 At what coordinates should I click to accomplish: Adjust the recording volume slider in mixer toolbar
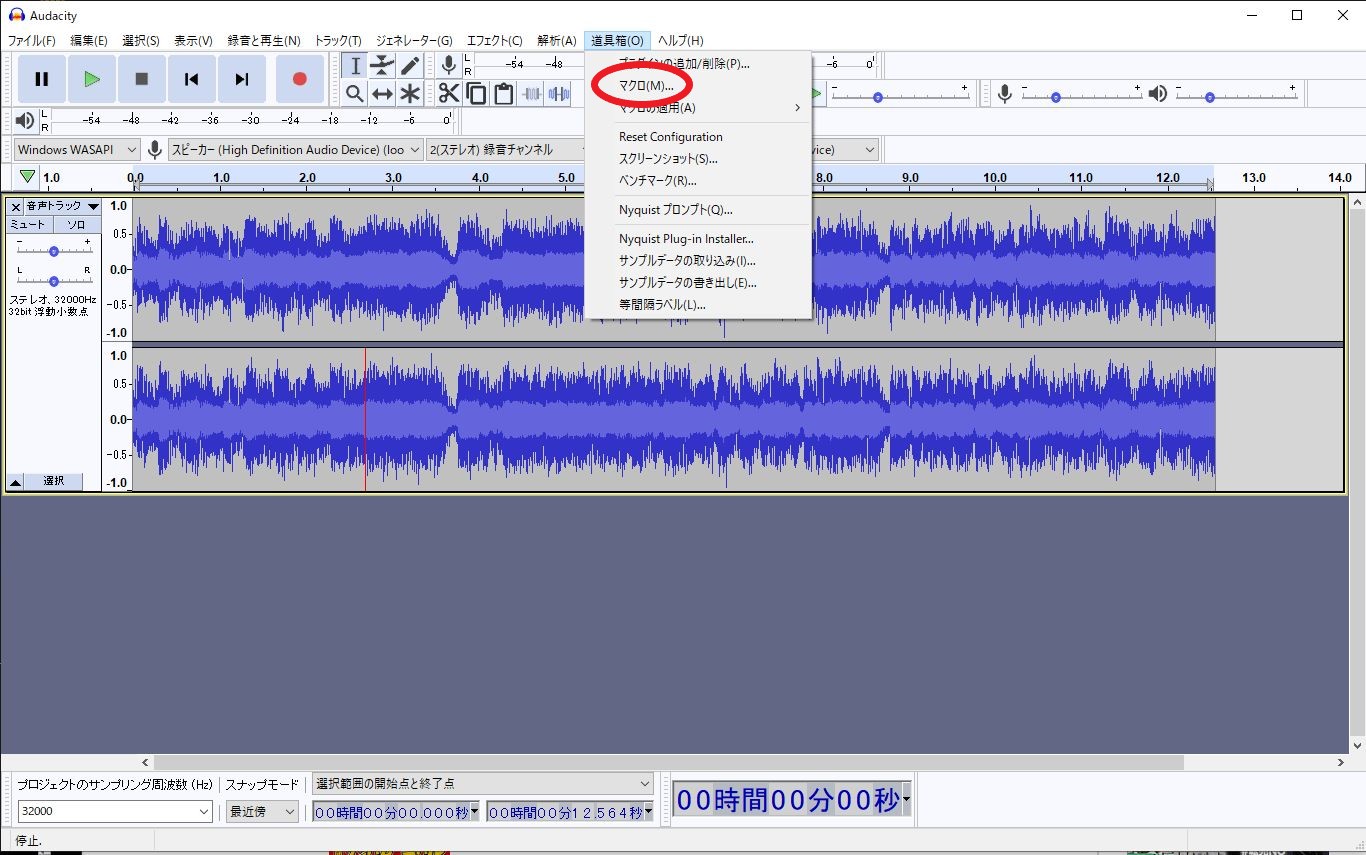click(1081, 96)
